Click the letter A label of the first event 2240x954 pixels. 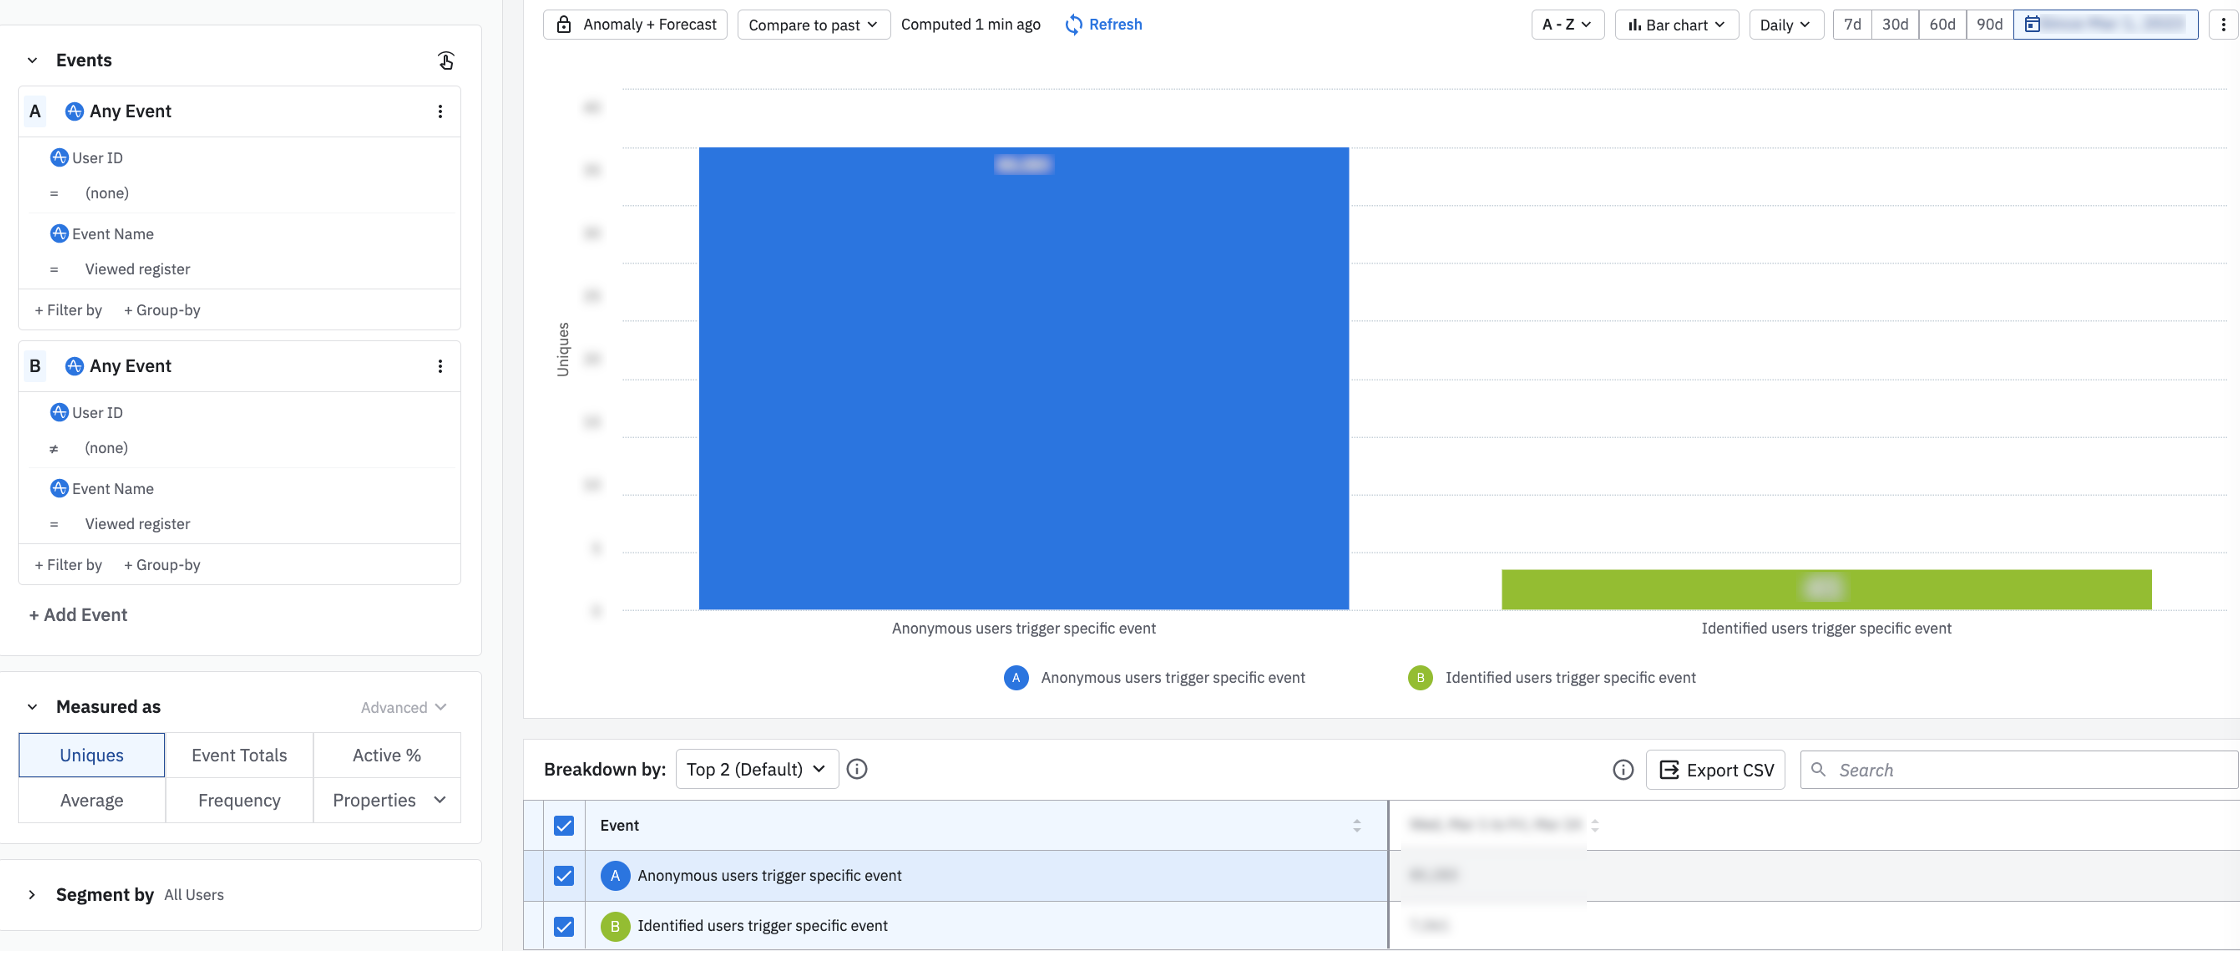click(35, 111)
